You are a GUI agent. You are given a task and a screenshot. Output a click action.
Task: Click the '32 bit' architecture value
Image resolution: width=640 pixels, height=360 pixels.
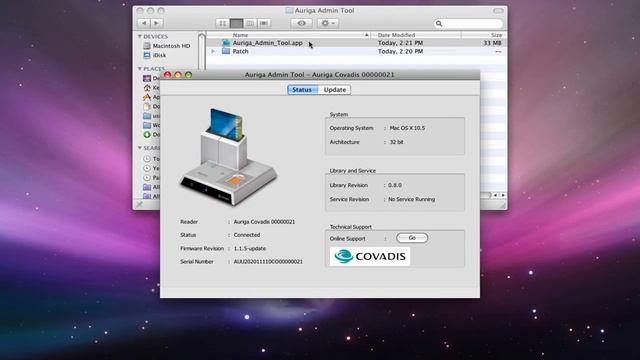pyautogui.click(x=396, y=142)
